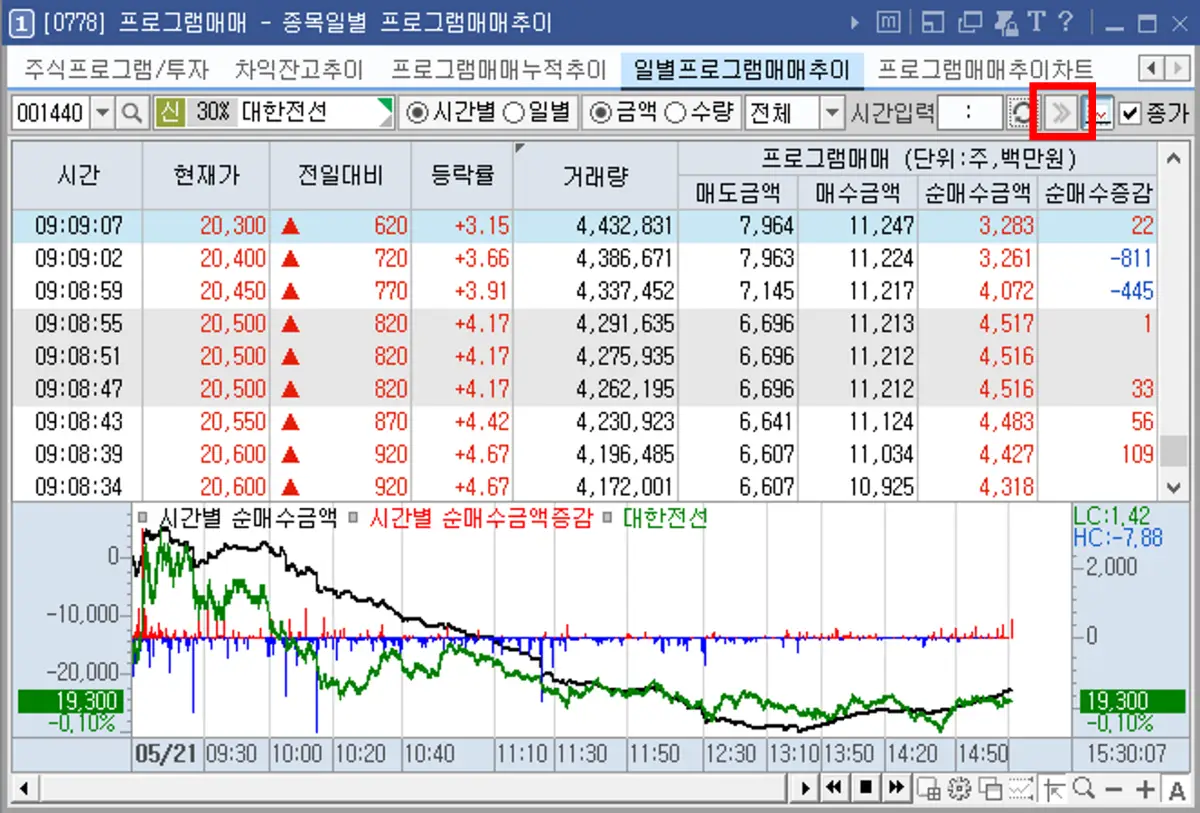The width and height of the screenshot is (1200, 813).
Task: Select the zoom magnifier in the bottom toolbar
Action: [x=1084, y=789]
